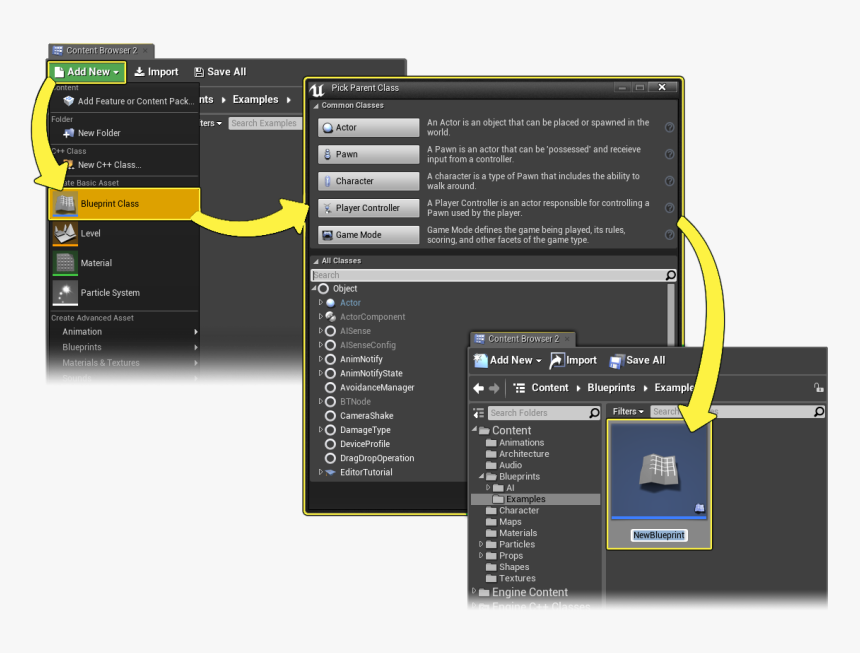Click the path picker icon before the Content breadcrumb
The width and height of the screenshot is (860, 653).
(519, 388)
